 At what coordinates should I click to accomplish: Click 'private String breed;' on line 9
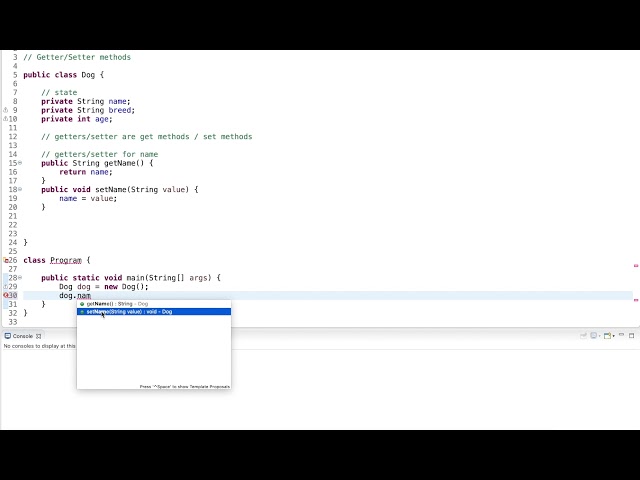[x=88, y=110]
